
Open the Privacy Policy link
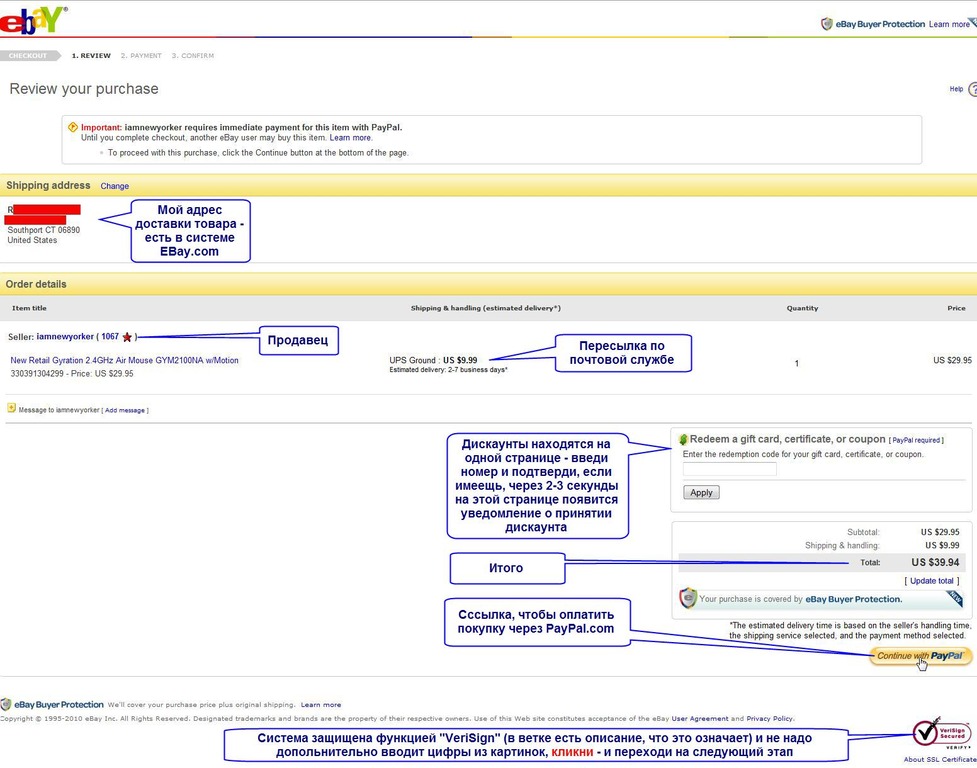(x=770, y=718)
